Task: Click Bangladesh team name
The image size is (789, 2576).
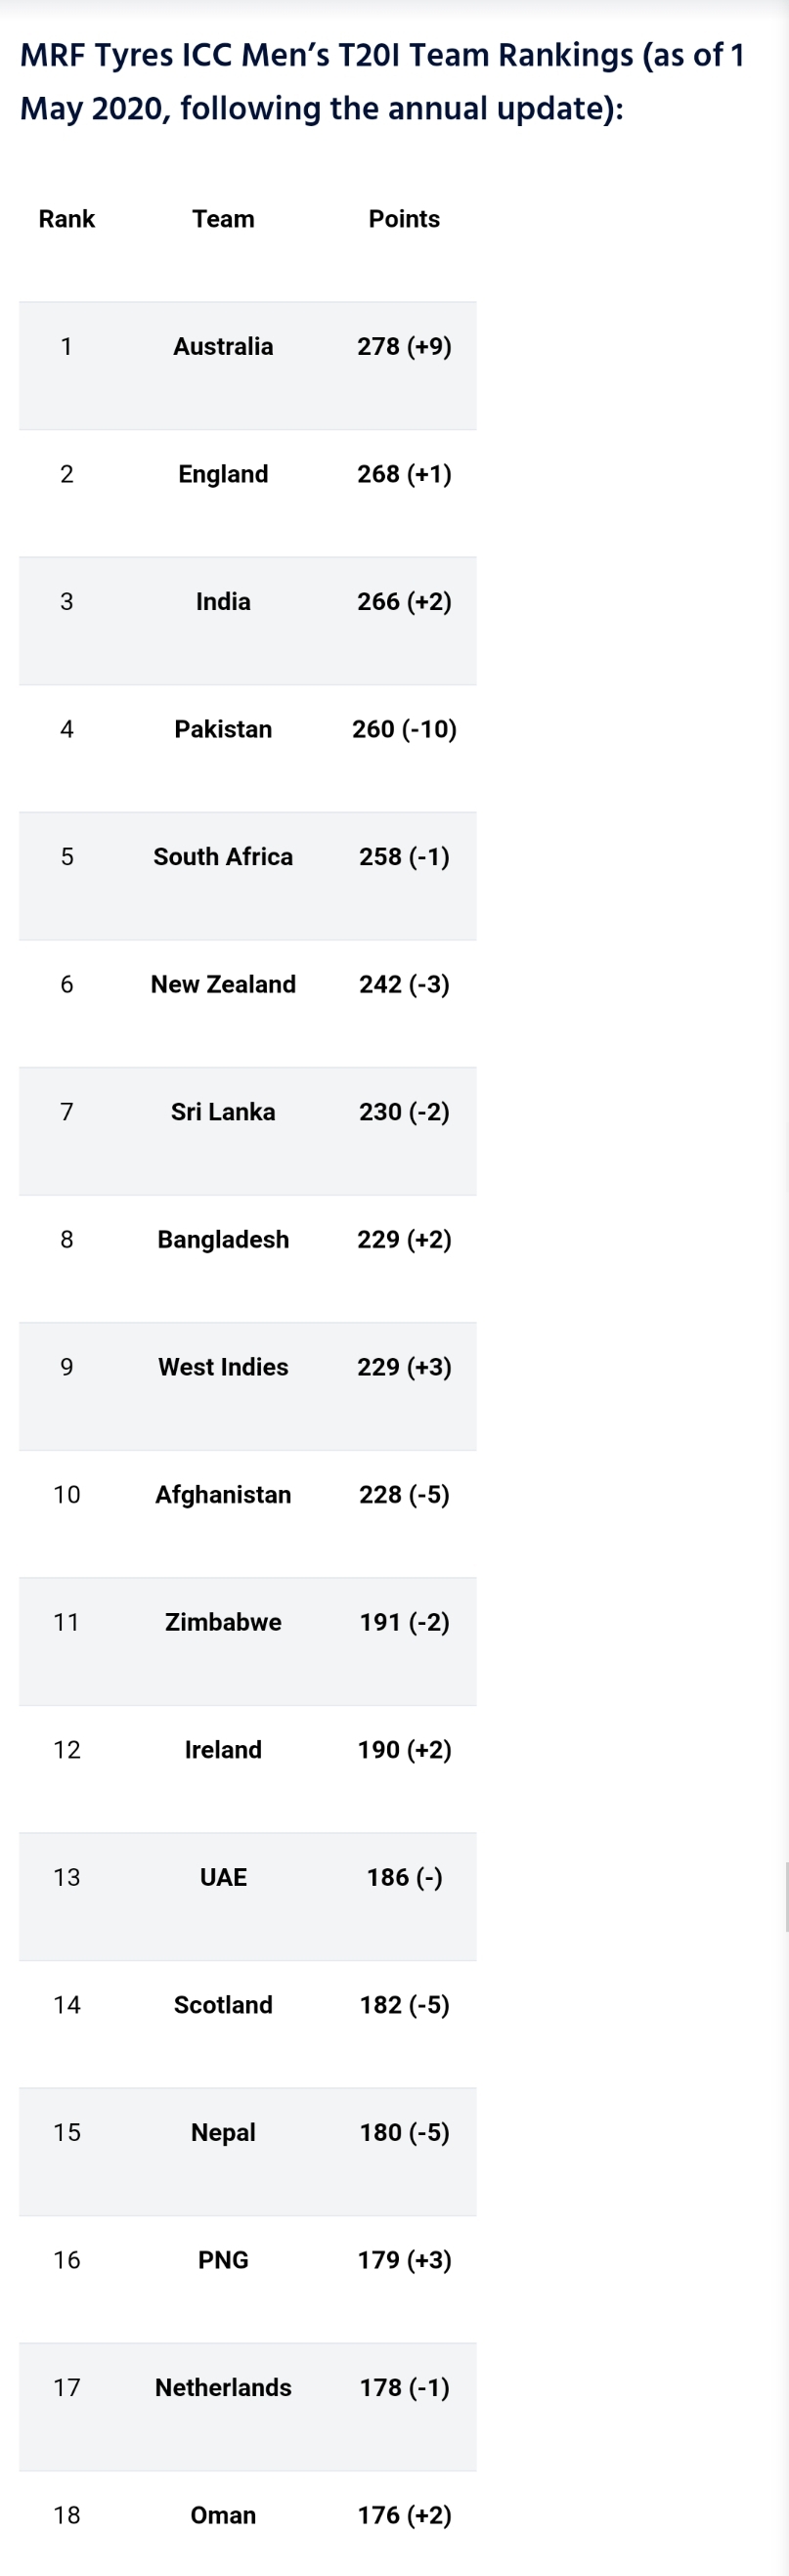Action: coord(223,1239)
